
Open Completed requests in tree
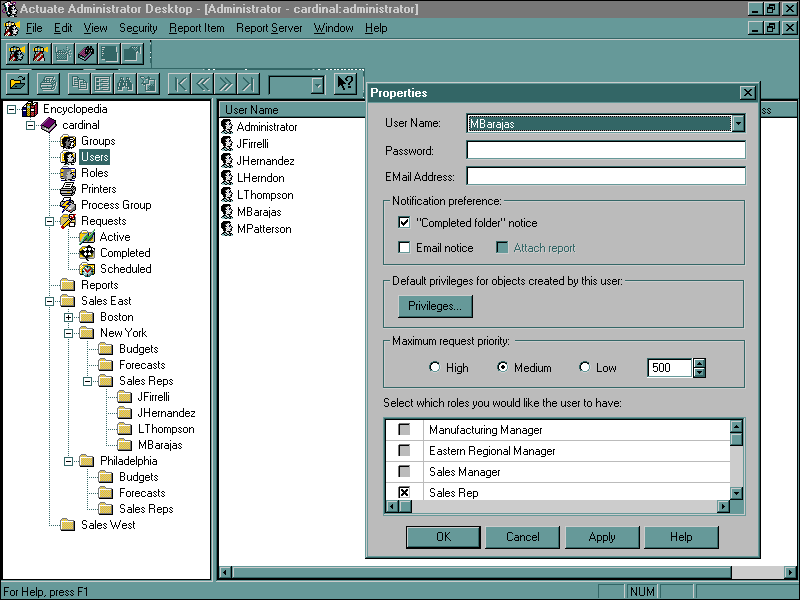tap(125, 253)
